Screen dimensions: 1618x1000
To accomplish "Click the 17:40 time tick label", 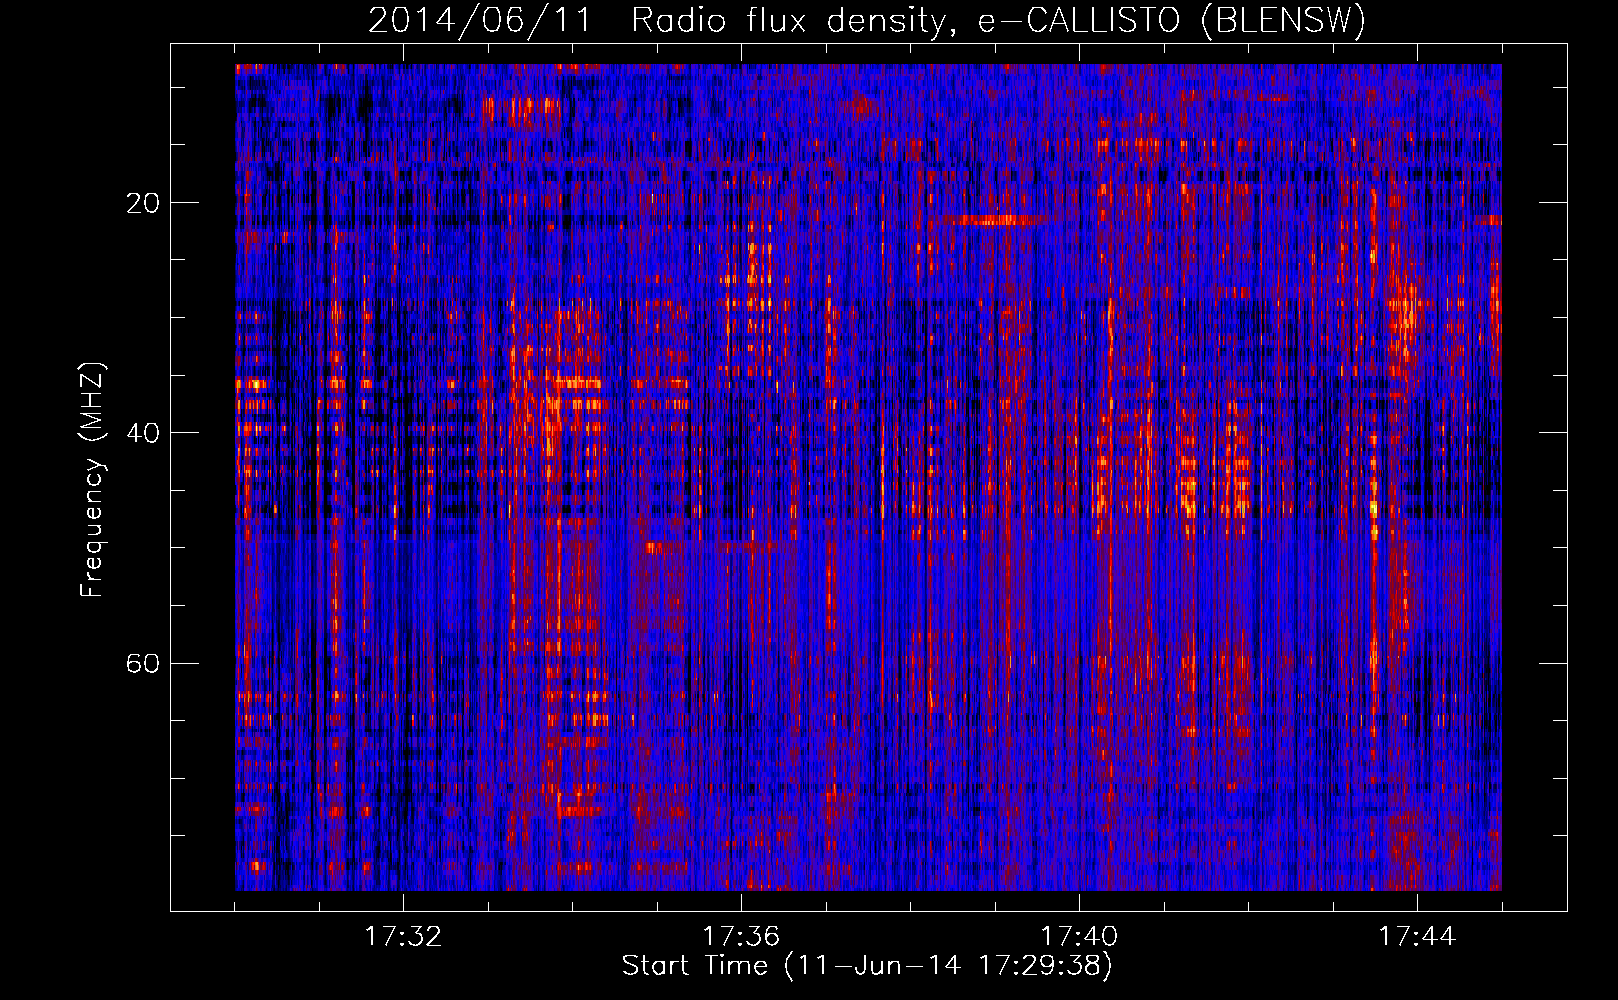I will coord(1079,936).
